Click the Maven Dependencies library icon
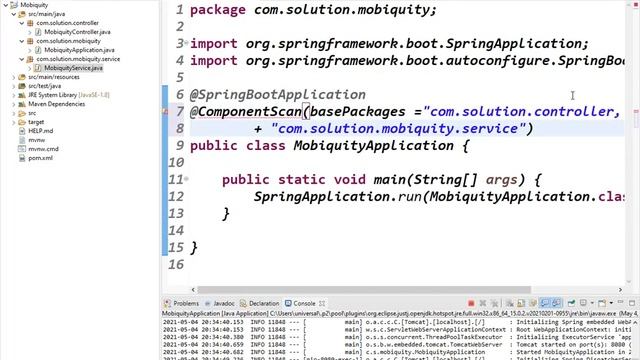640x360 pixels. point(22,104)
